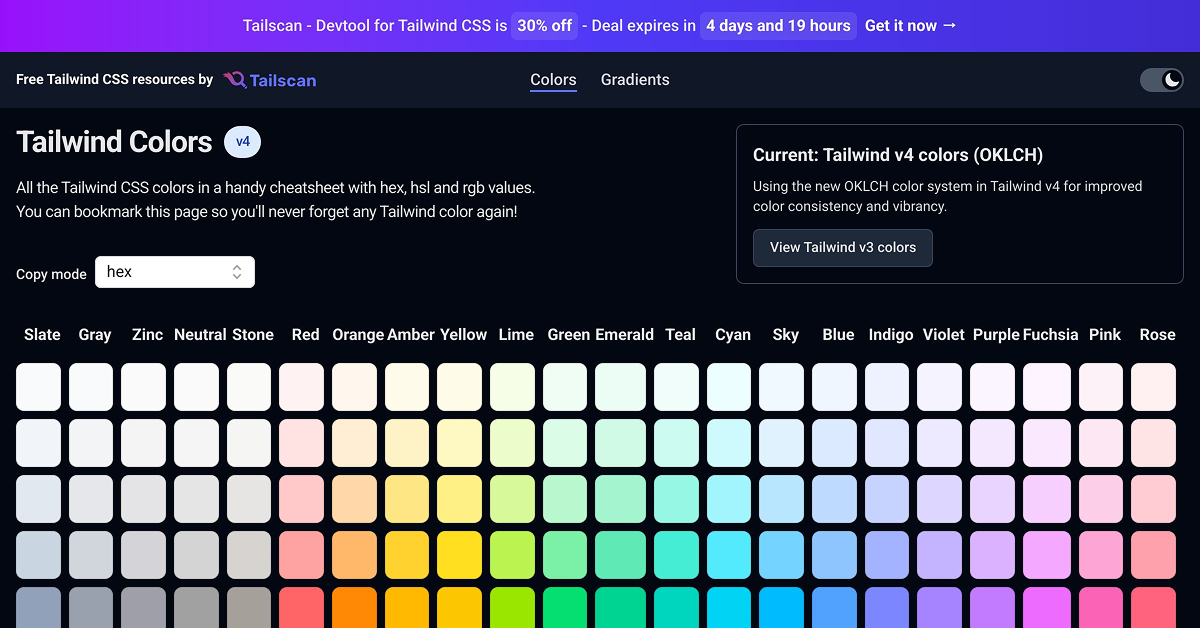The height and width of the screenshot is (628, 1200).
Task: Copy the brightest Yellow swatch
Action: [459, 554]
